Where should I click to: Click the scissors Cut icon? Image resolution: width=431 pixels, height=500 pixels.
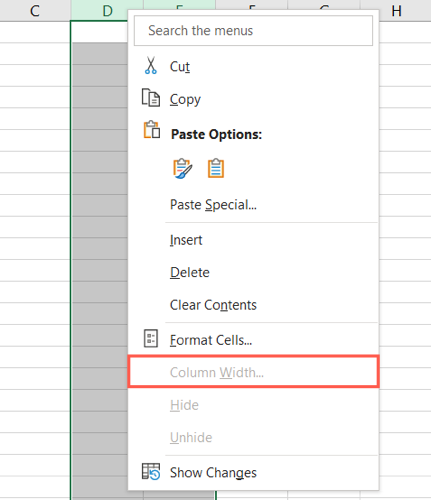tap(151, 65)
